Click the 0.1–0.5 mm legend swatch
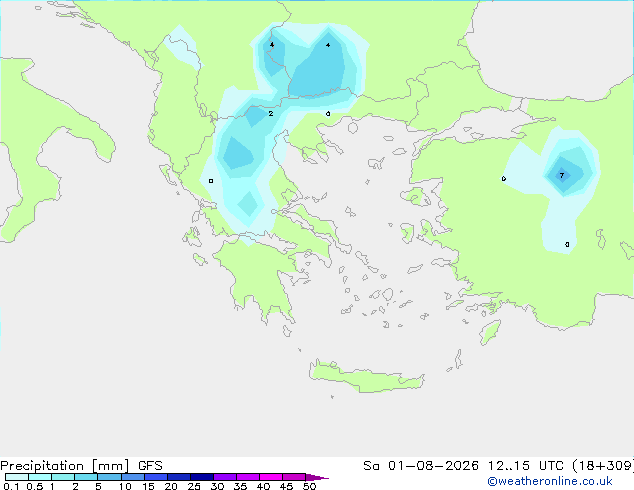Screen dimensions: 634x490 (x=17, y=477)
